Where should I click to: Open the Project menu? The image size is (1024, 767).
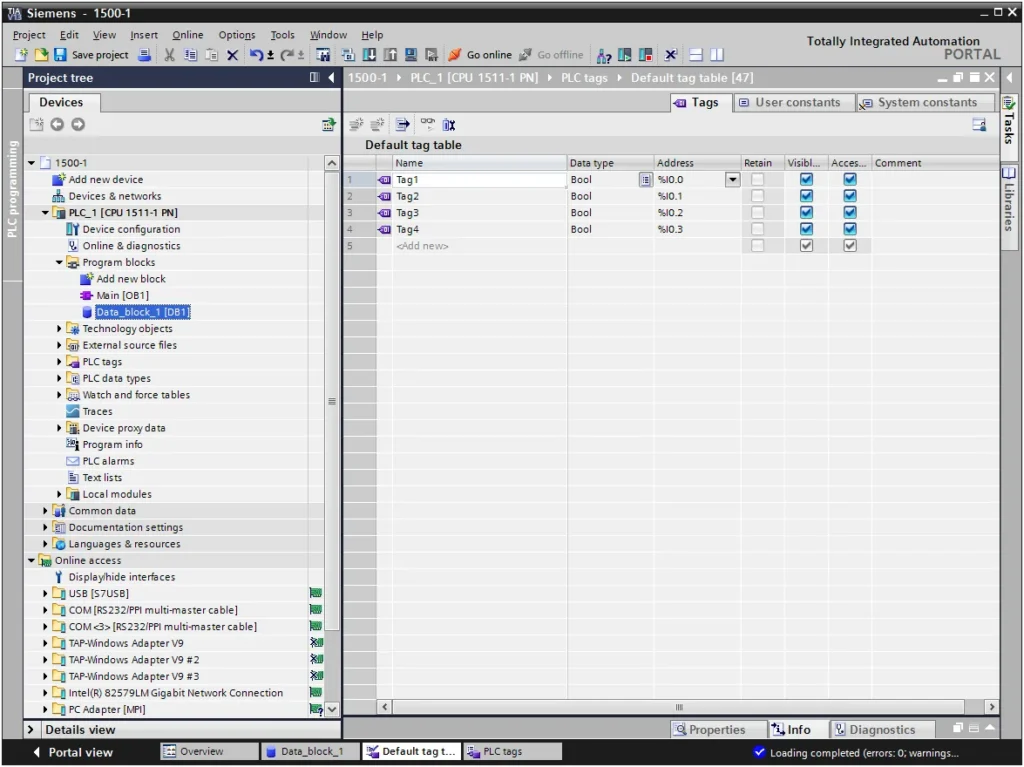point(29,35)
